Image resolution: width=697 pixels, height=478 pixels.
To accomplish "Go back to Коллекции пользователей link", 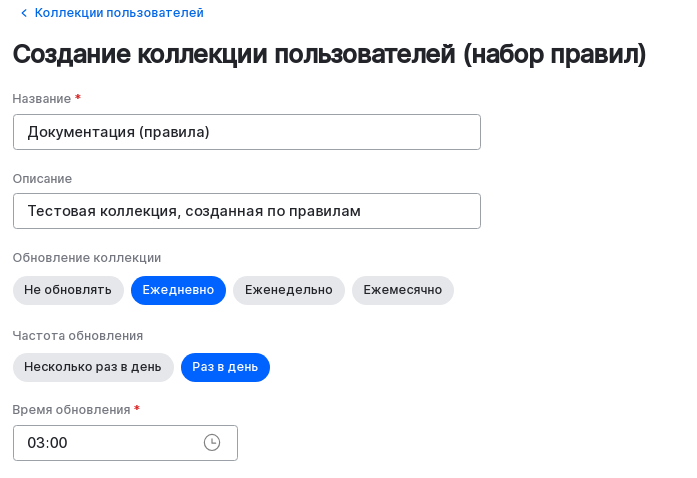I will [119, 13].
